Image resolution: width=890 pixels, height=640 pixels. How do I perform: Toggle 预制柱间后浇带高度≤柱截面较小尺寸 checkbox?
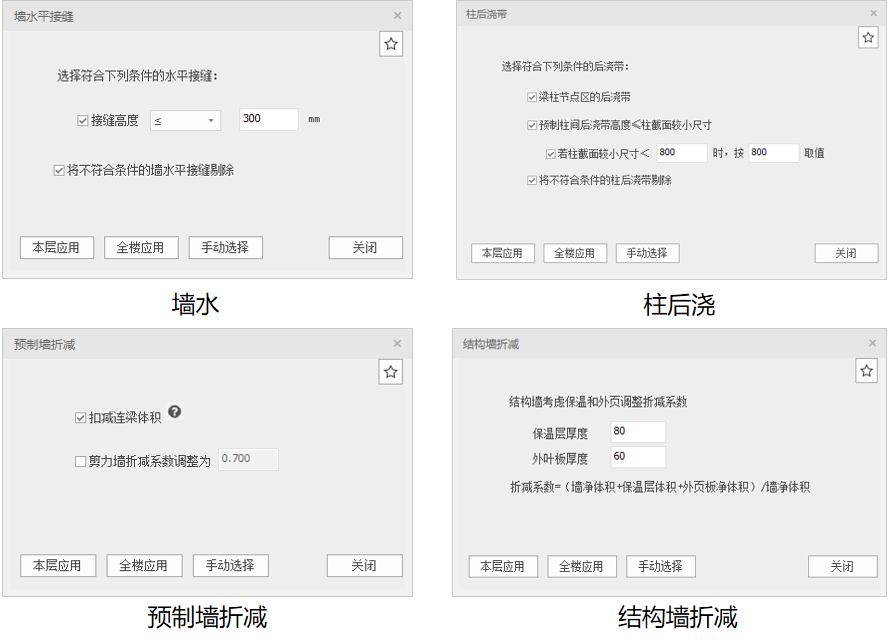(x=532, y=125)
